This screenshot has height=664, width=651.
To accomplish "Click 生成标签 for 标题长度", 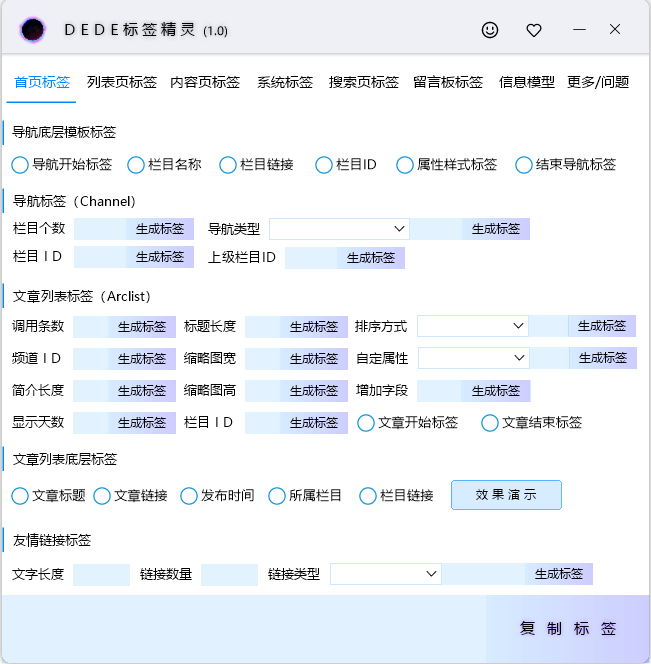I will click(313, 327).
